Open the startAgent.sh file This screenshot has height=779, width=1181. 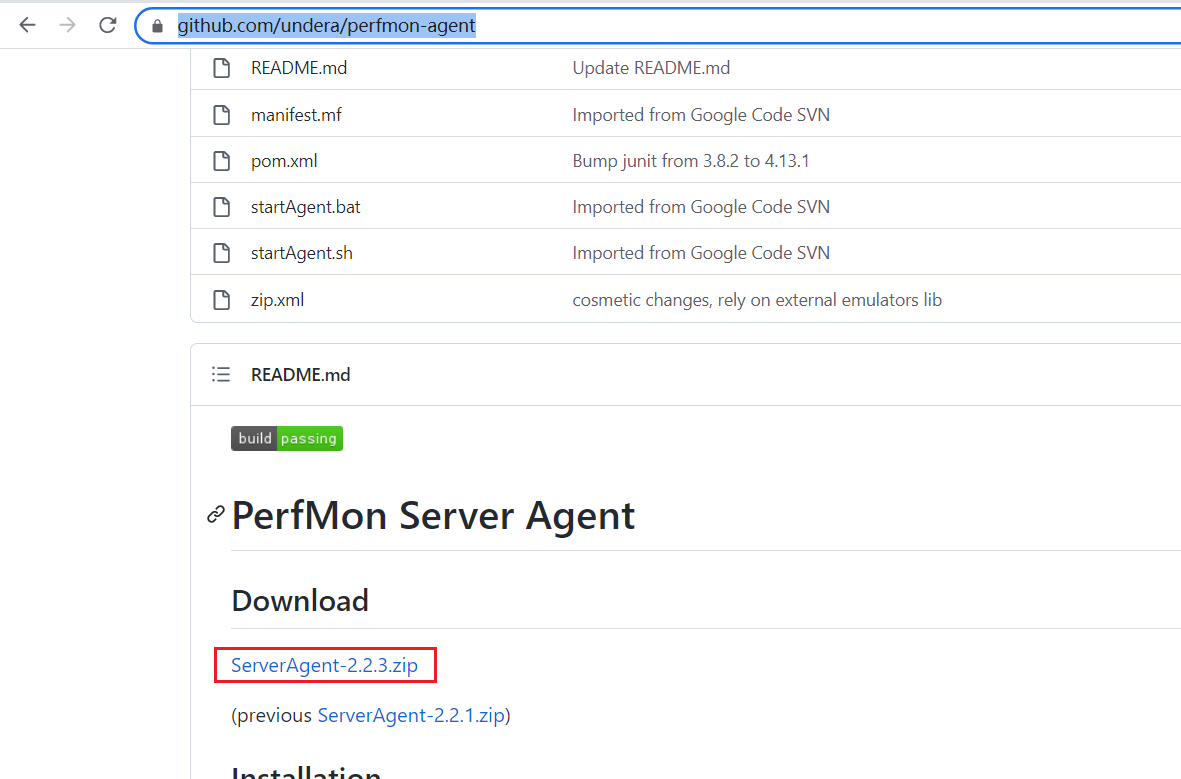(301, 253)
